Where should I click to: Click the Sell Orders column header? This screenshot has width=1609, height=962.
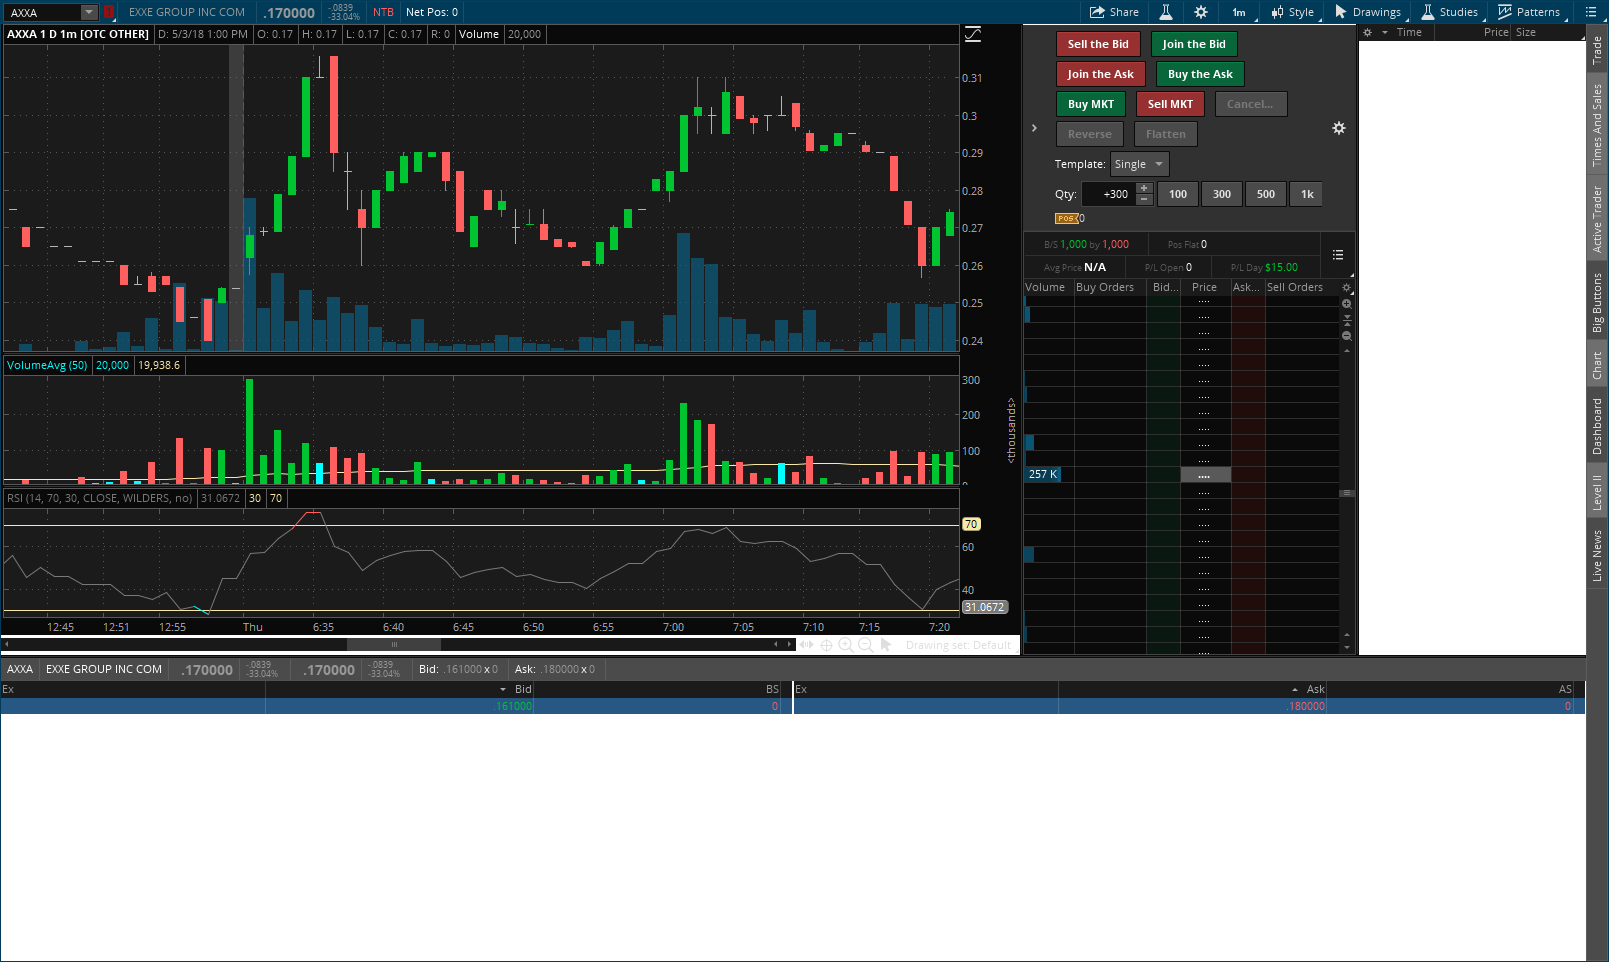[x=1295, y=287]
